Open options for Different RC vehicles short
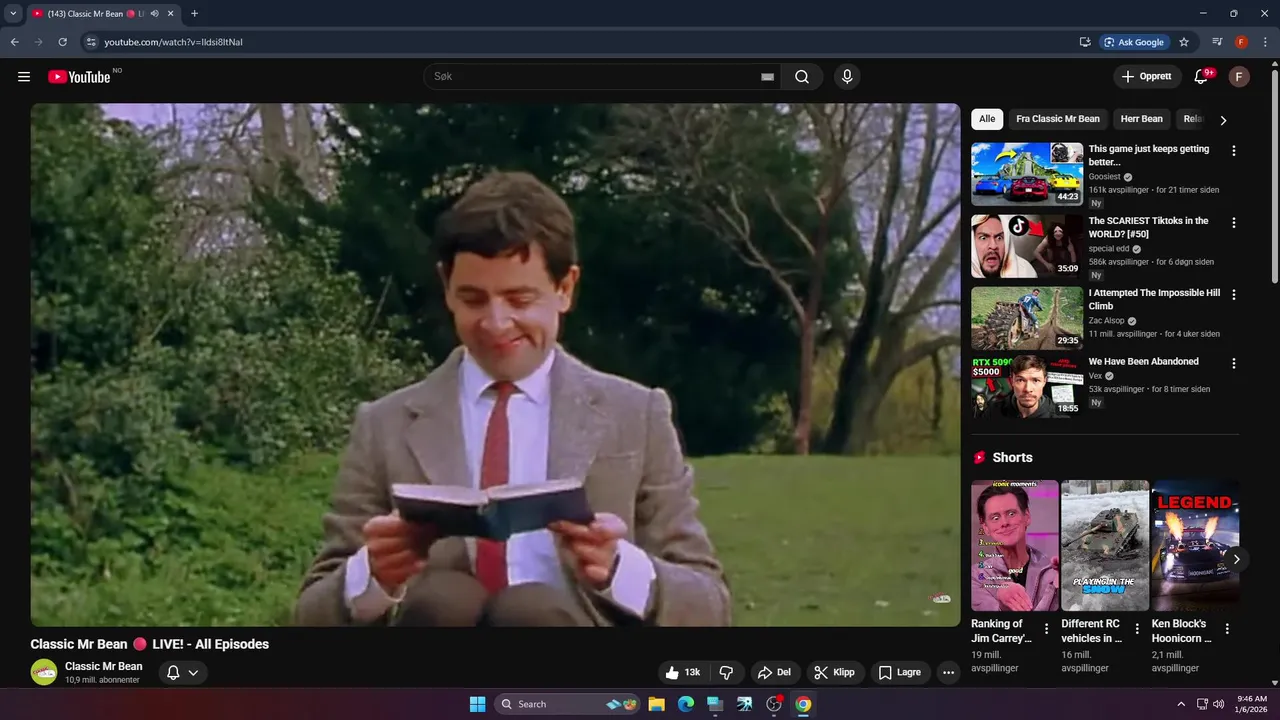 click(1137, 629)
